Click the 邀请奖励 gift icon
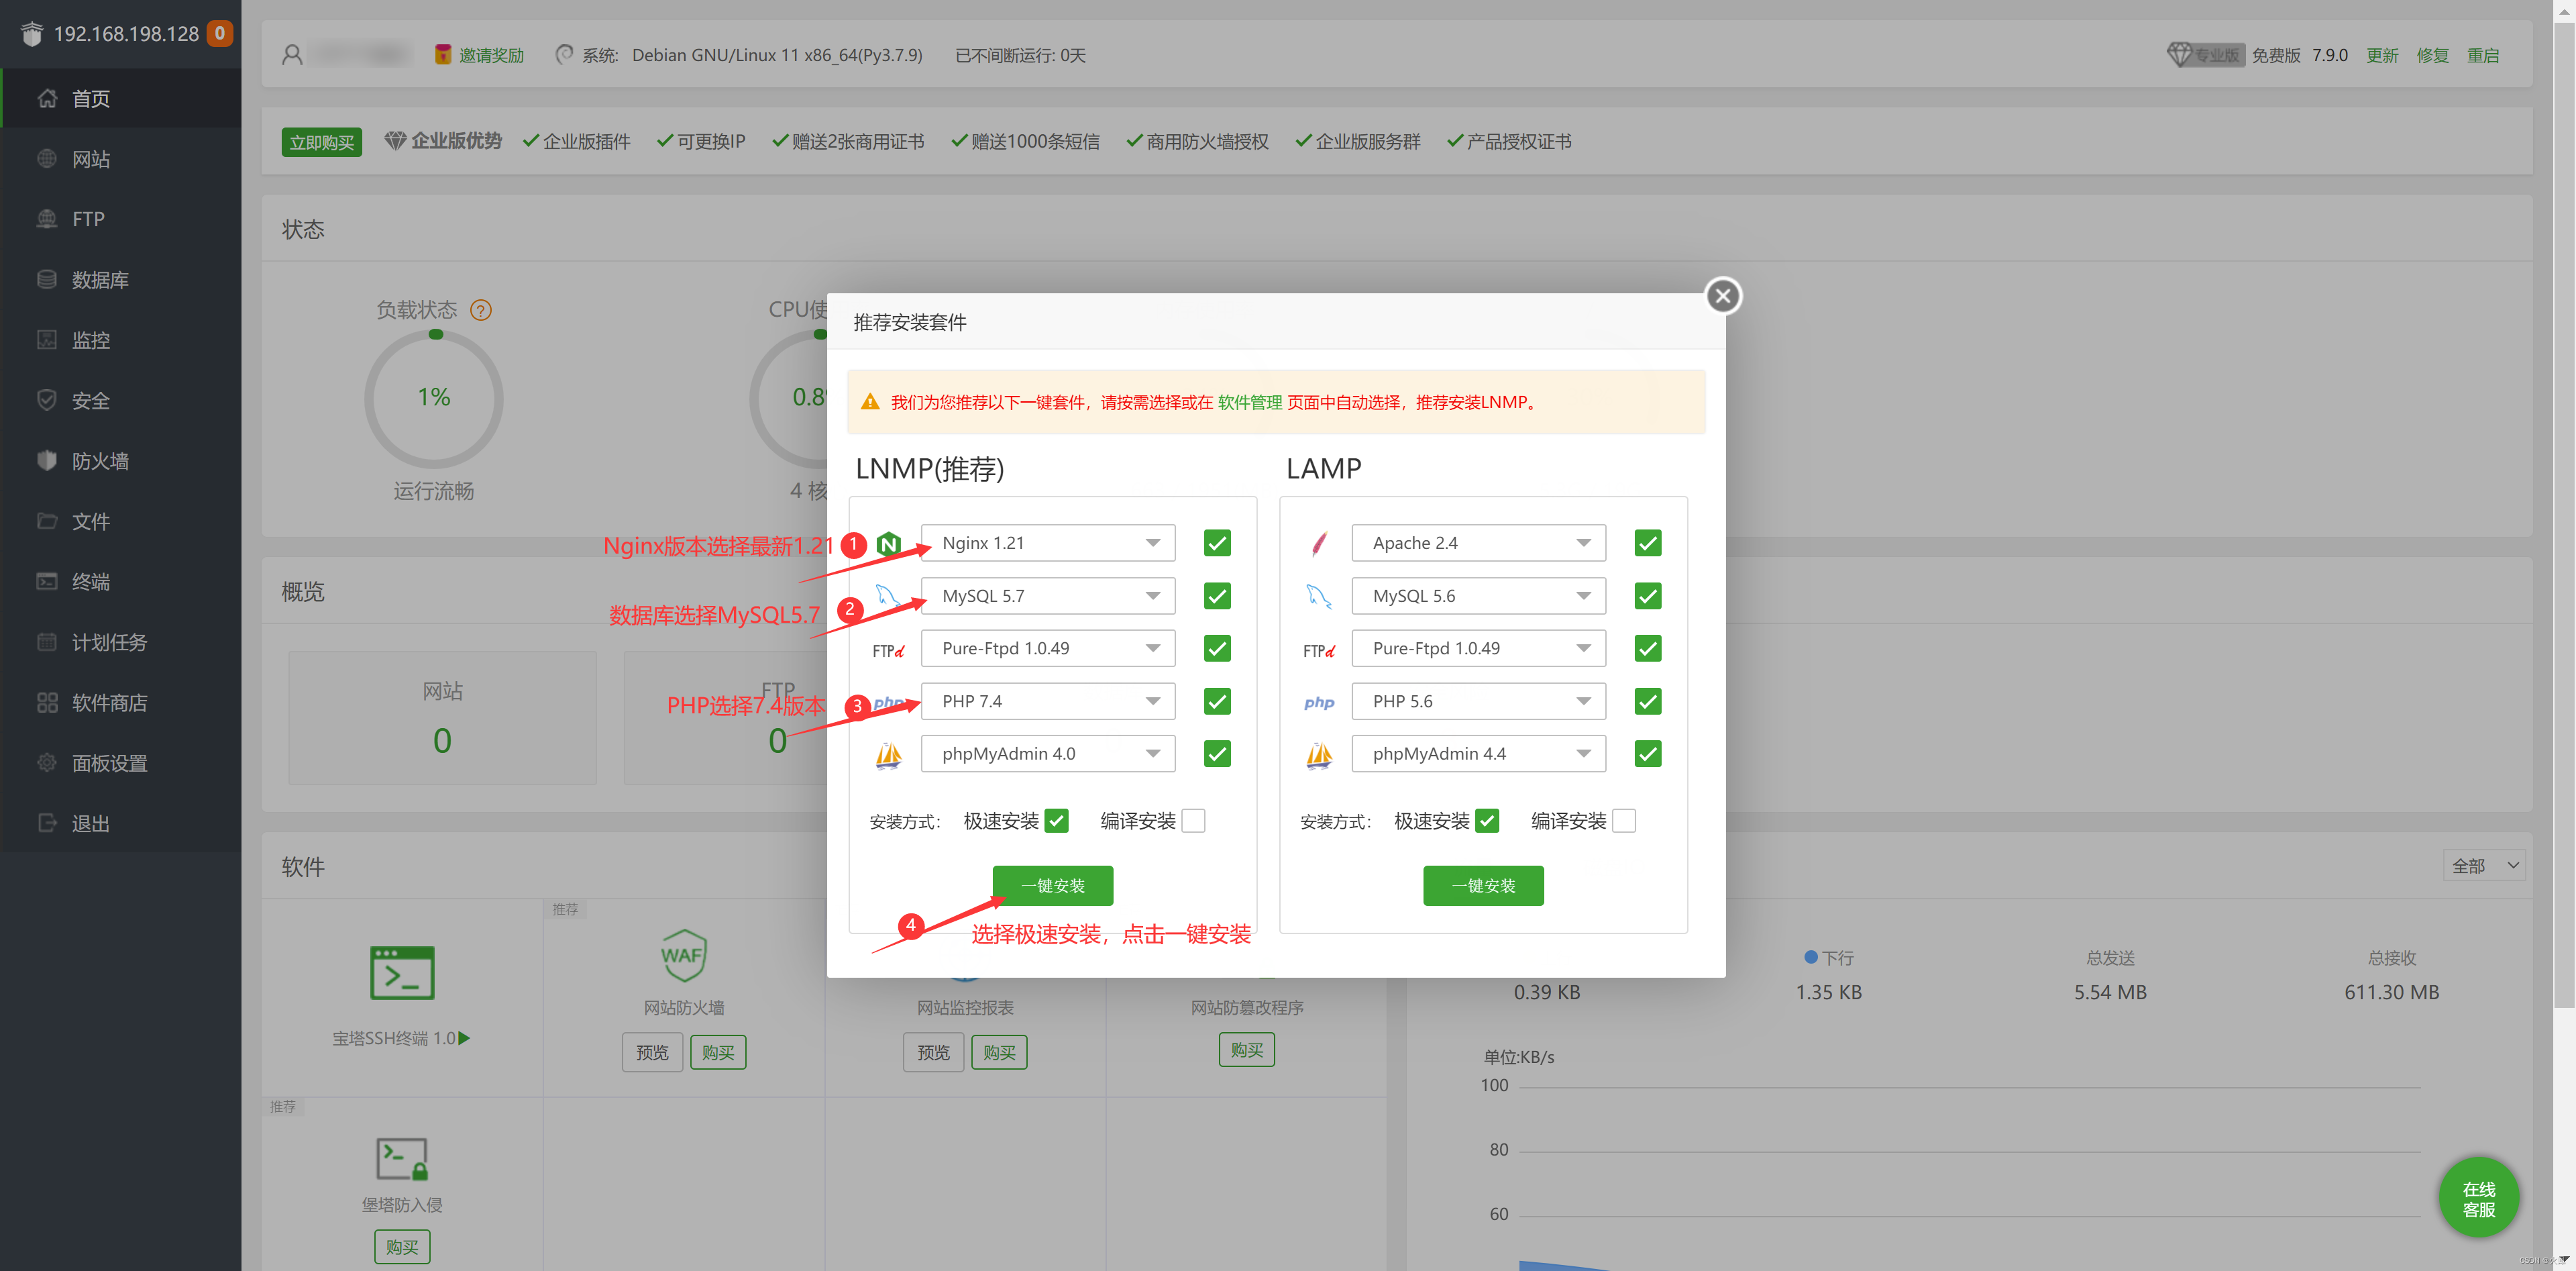 click(443, 55)
